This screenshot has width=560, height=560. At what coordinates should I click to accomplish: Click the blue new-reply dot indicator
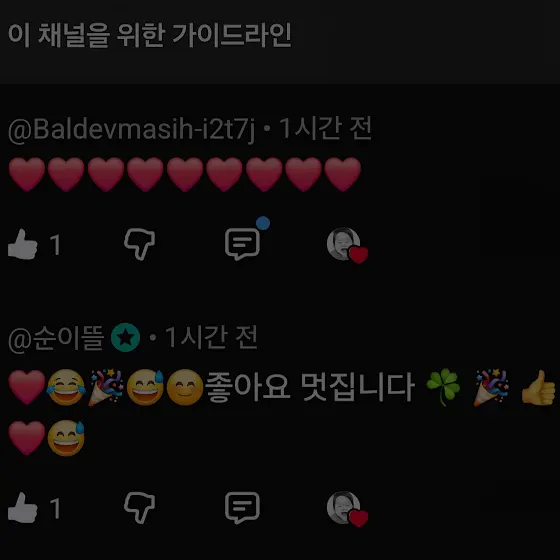263,223
